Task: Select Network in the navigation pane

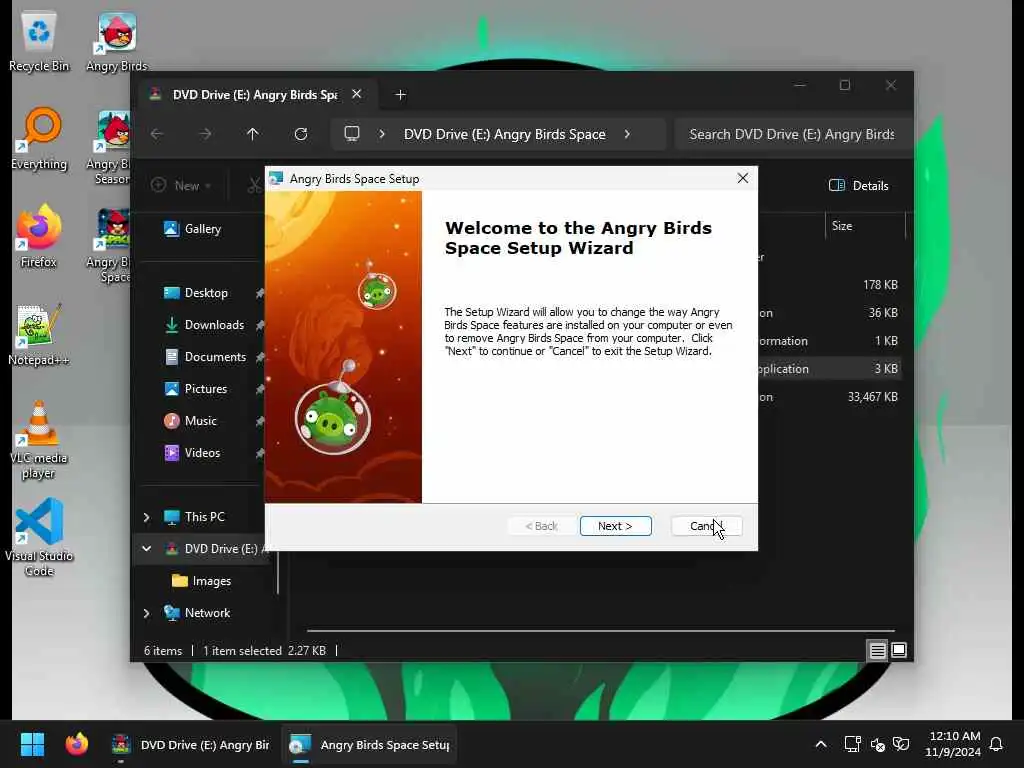Action: pos(197,613)
